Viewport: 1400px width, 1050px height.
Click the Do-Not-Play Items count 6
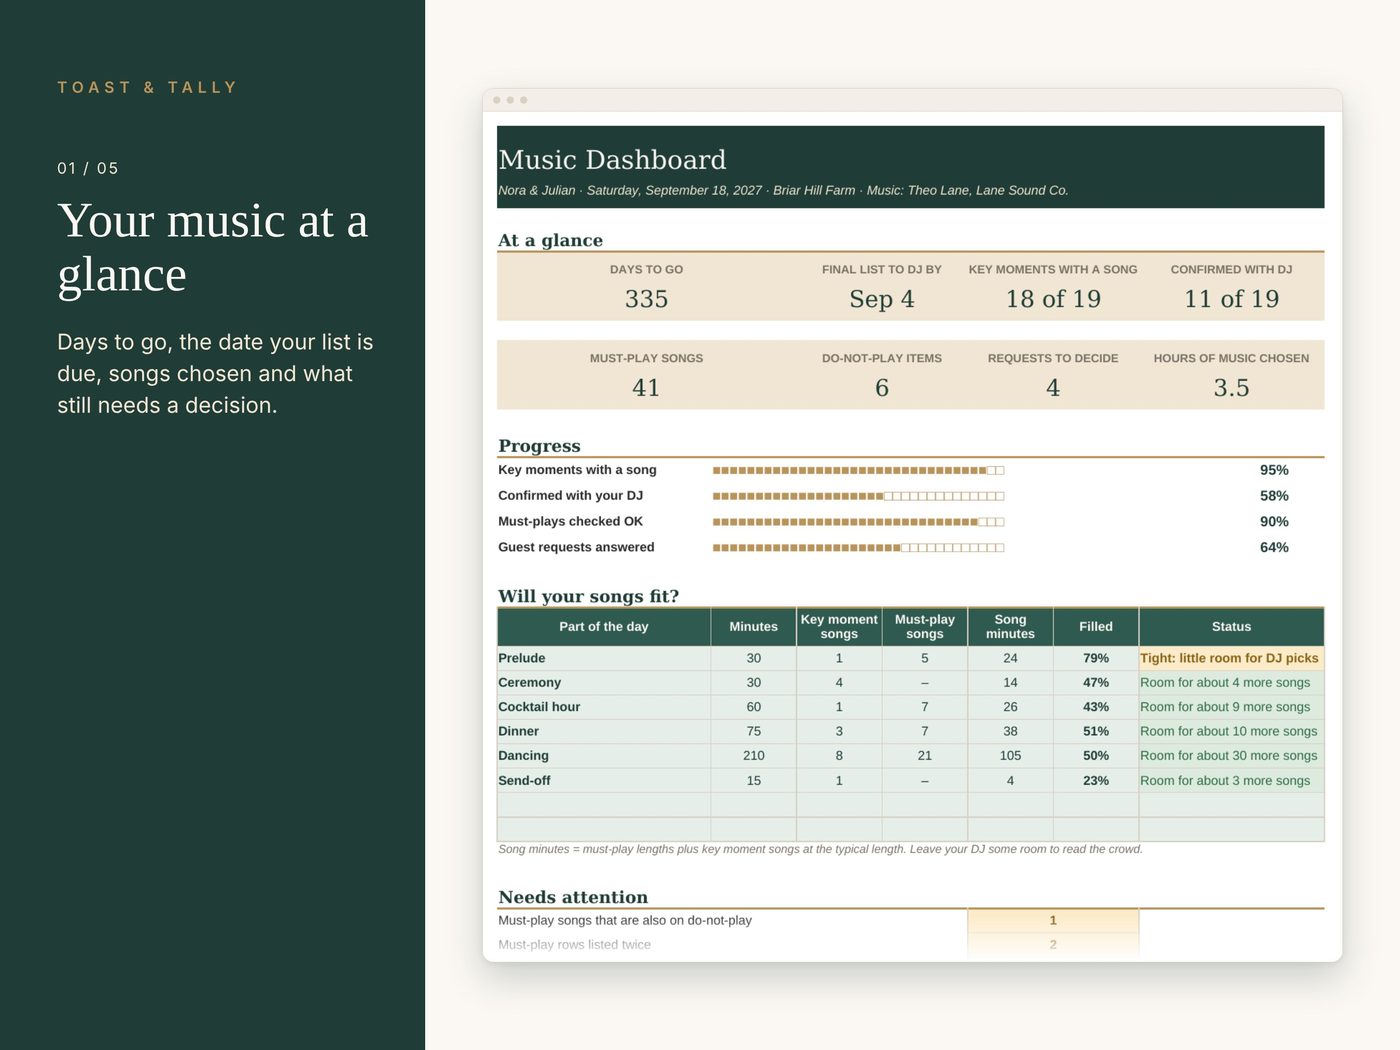click(x=882, y=388)
